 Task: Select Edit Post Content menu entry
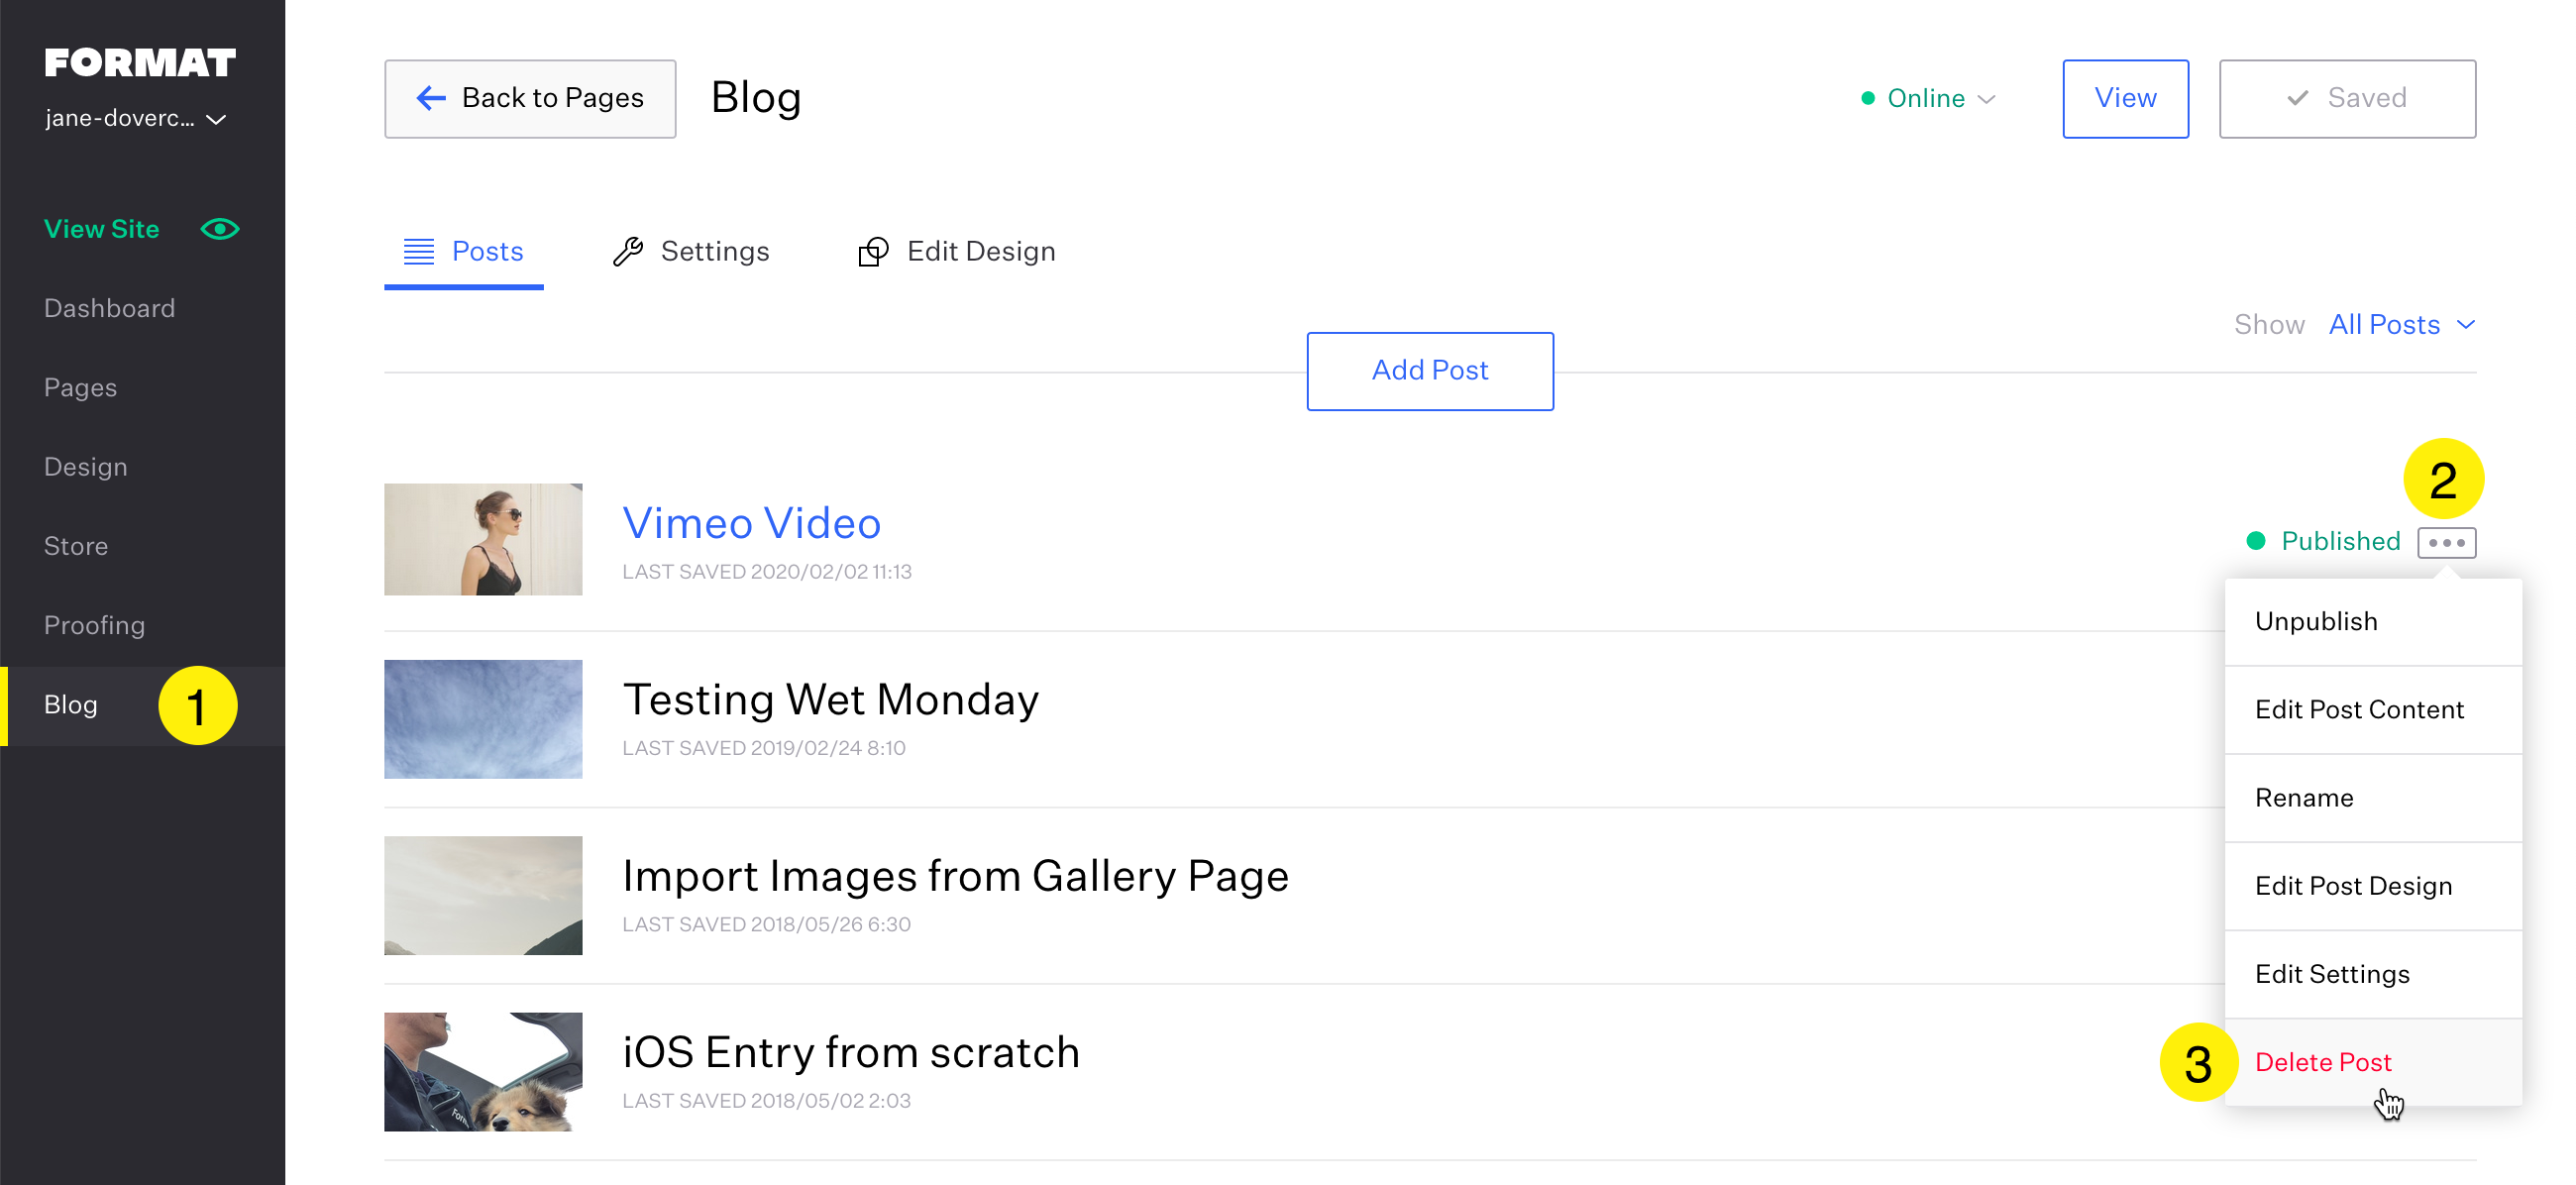click(x=2359, y=710)
